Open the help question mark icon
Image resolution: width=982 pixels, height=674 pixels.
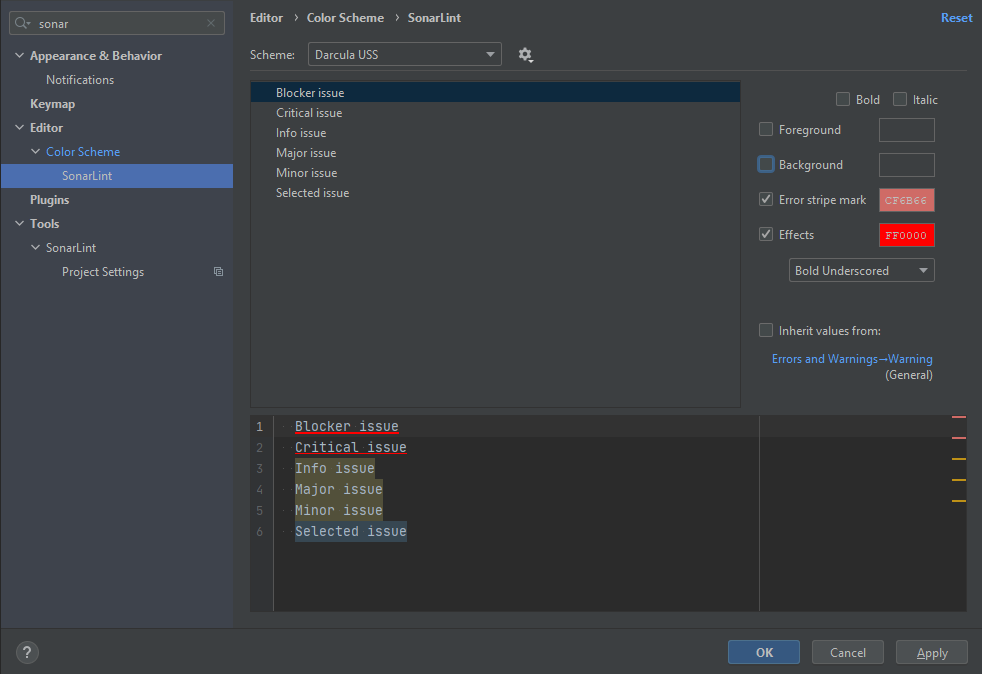point(27,653)
